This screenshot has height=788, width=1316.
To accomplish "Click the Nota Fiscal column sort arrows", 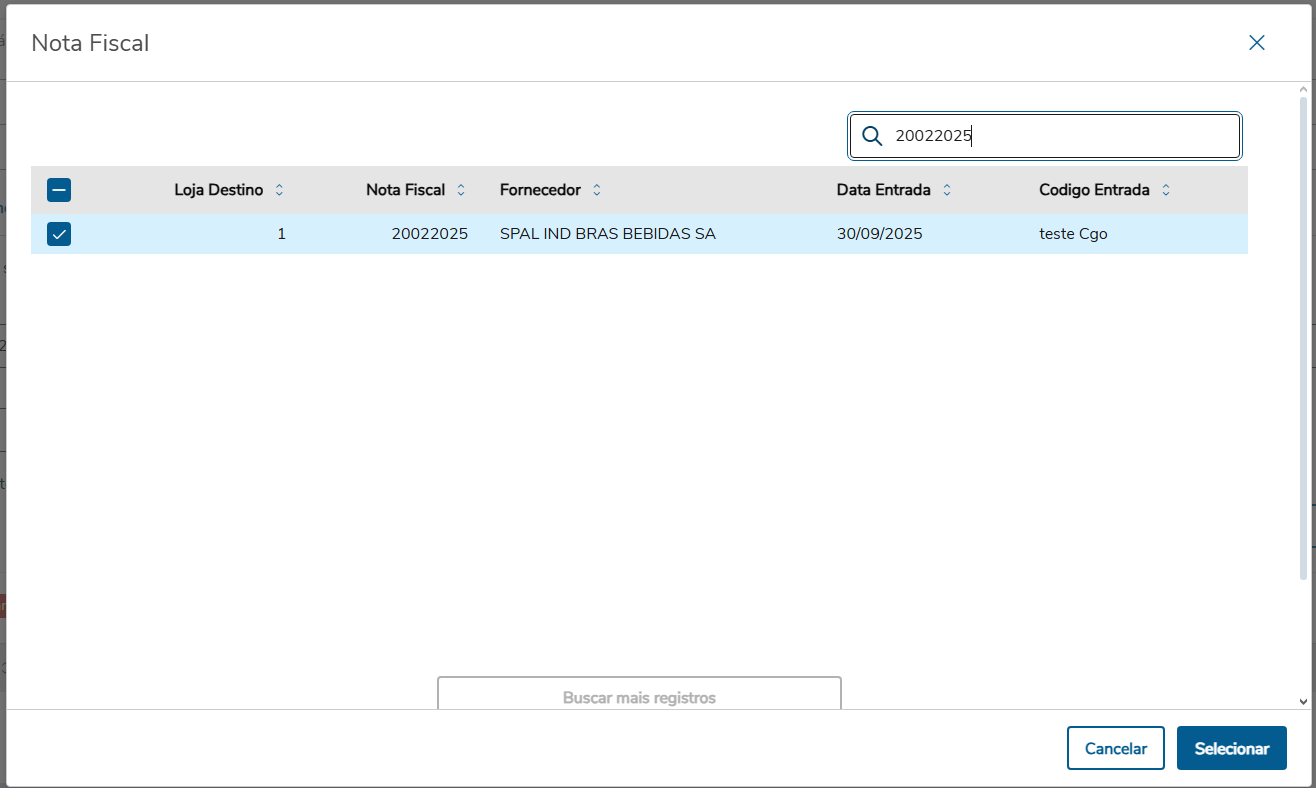I will tap(461, 190).
